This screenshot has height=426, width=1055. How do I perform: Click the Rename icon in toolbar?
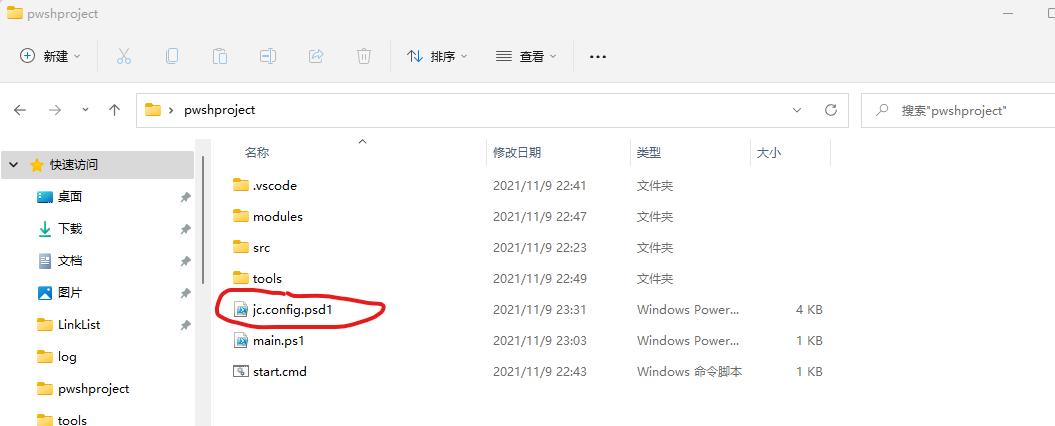coord(268,57)
